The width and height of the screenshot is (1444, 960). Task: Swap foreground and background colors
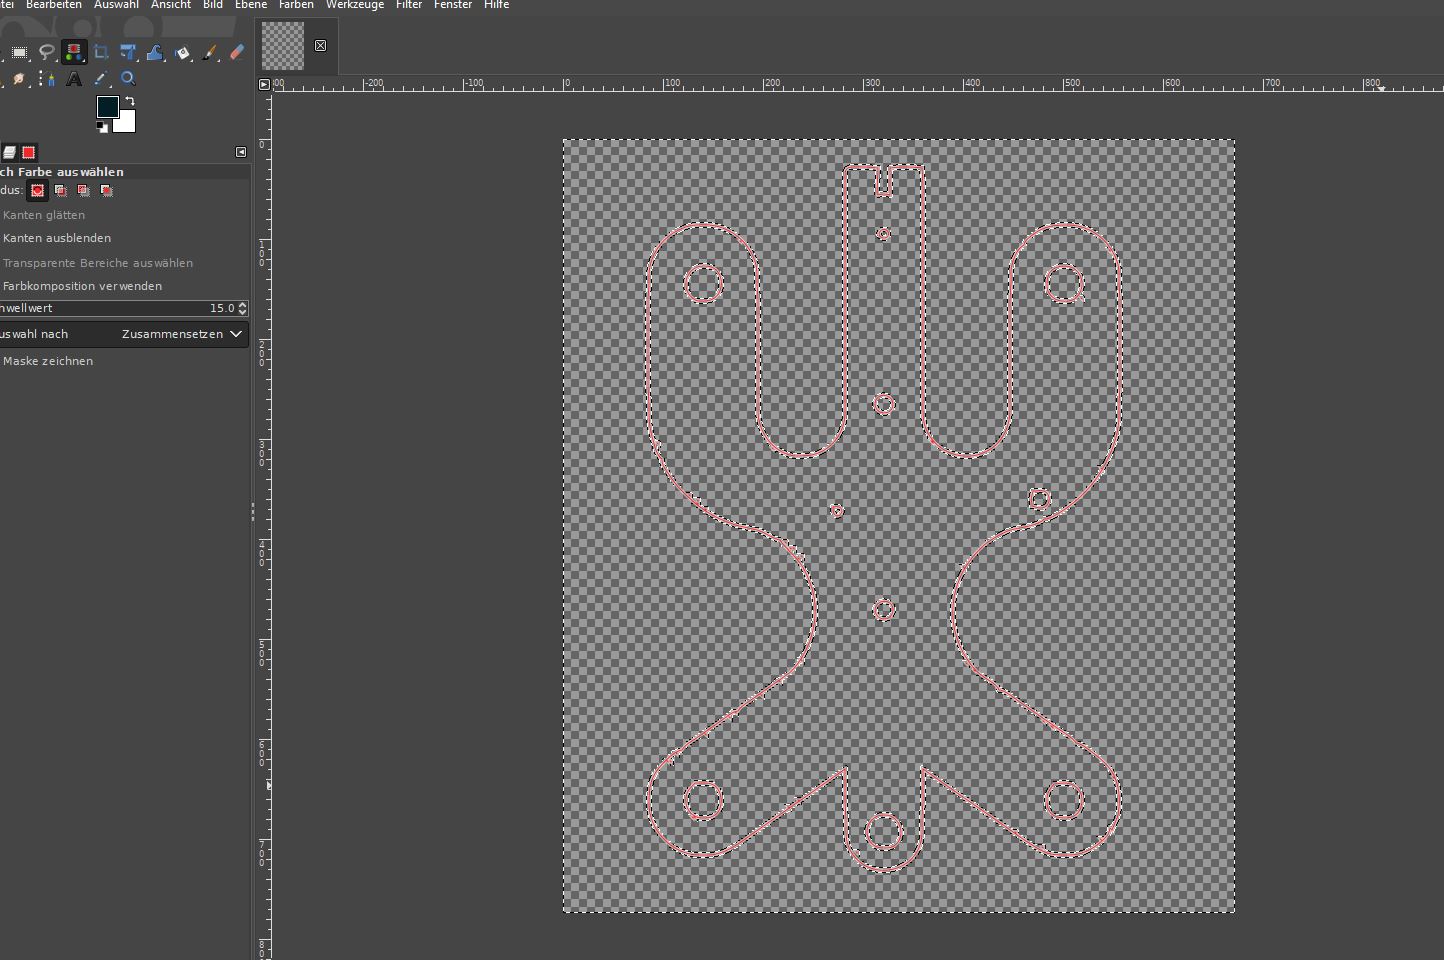pyautogui.click(x=130, y=101)
